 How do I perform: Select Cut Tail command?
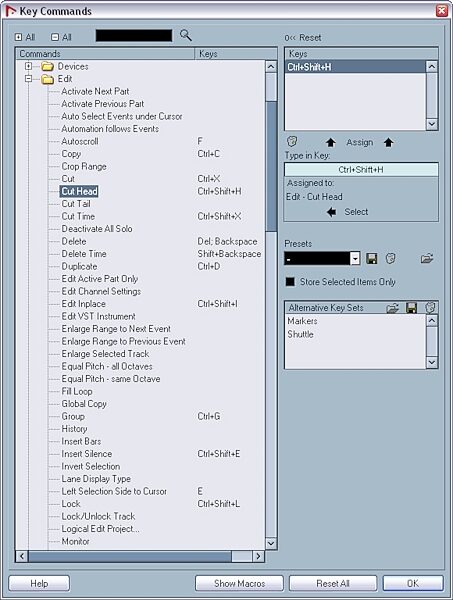coord(76,204)
